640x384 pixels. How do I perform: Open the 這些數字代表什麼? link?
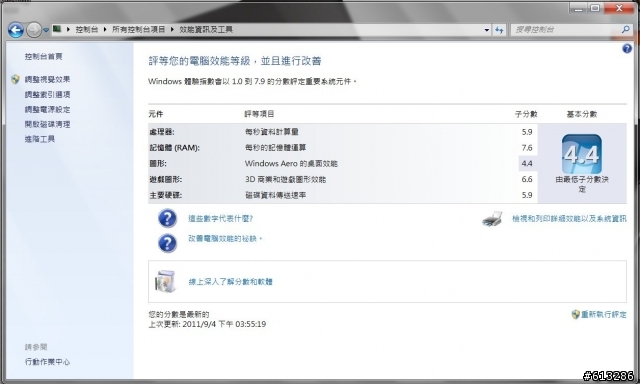pos(220,219)
